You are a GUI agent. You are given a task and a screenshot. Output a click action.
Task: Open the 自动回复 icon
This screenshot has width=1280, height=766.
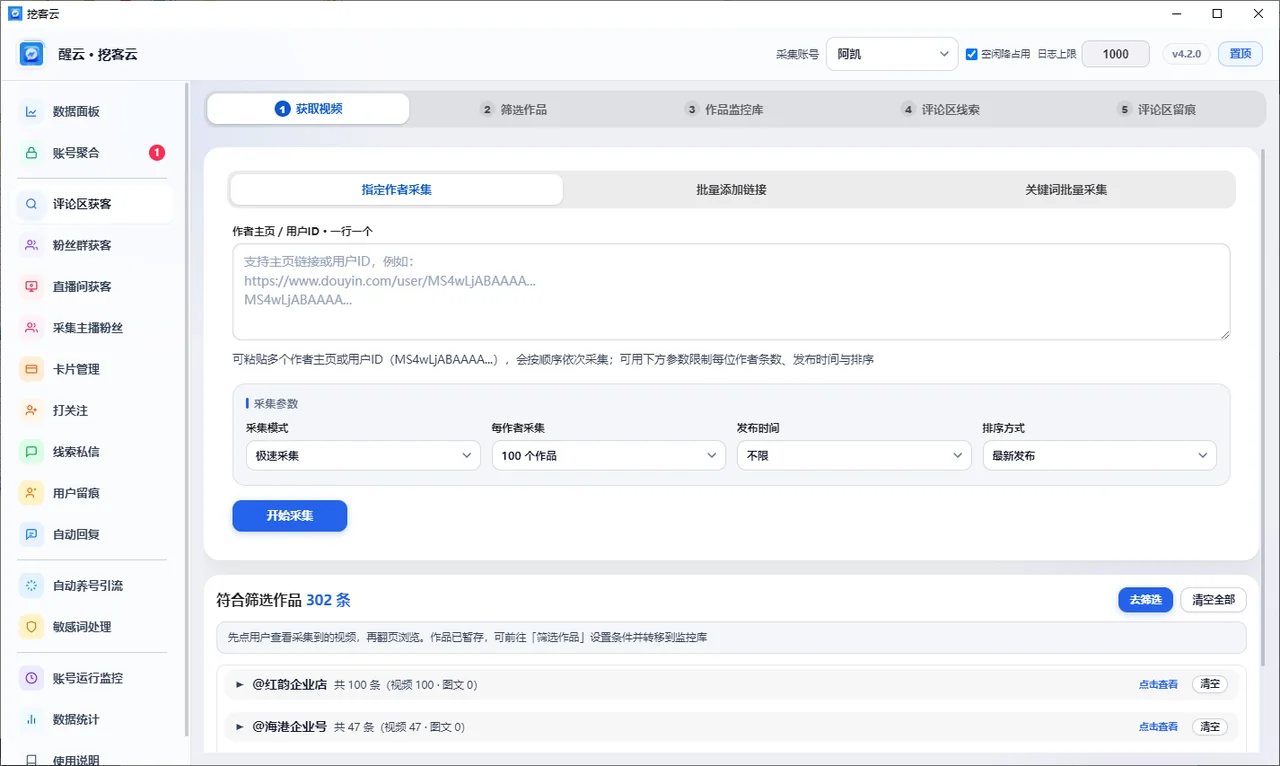[x=32, y=535]
